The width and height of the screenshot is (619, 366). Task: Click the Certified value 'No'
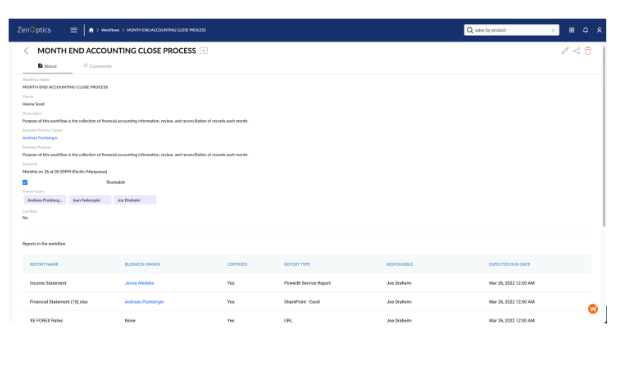tap(25, 218)
